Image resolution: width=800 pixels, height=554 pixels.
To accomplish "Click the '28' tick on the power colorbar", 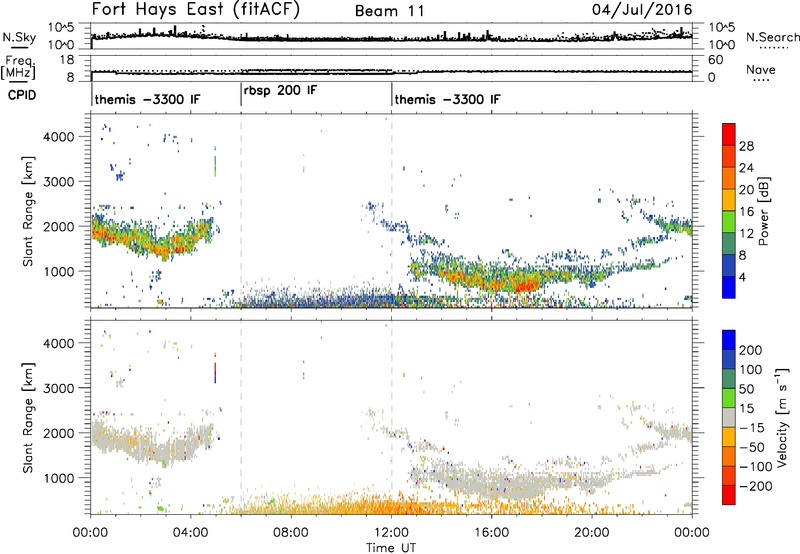I will point(746,146).
